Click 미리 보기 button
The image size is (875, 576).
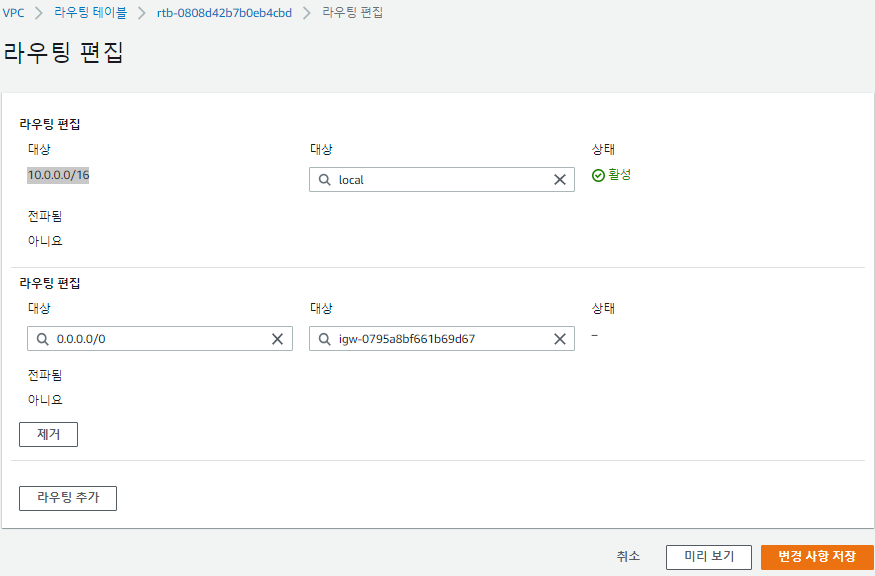tap(709, 557)
